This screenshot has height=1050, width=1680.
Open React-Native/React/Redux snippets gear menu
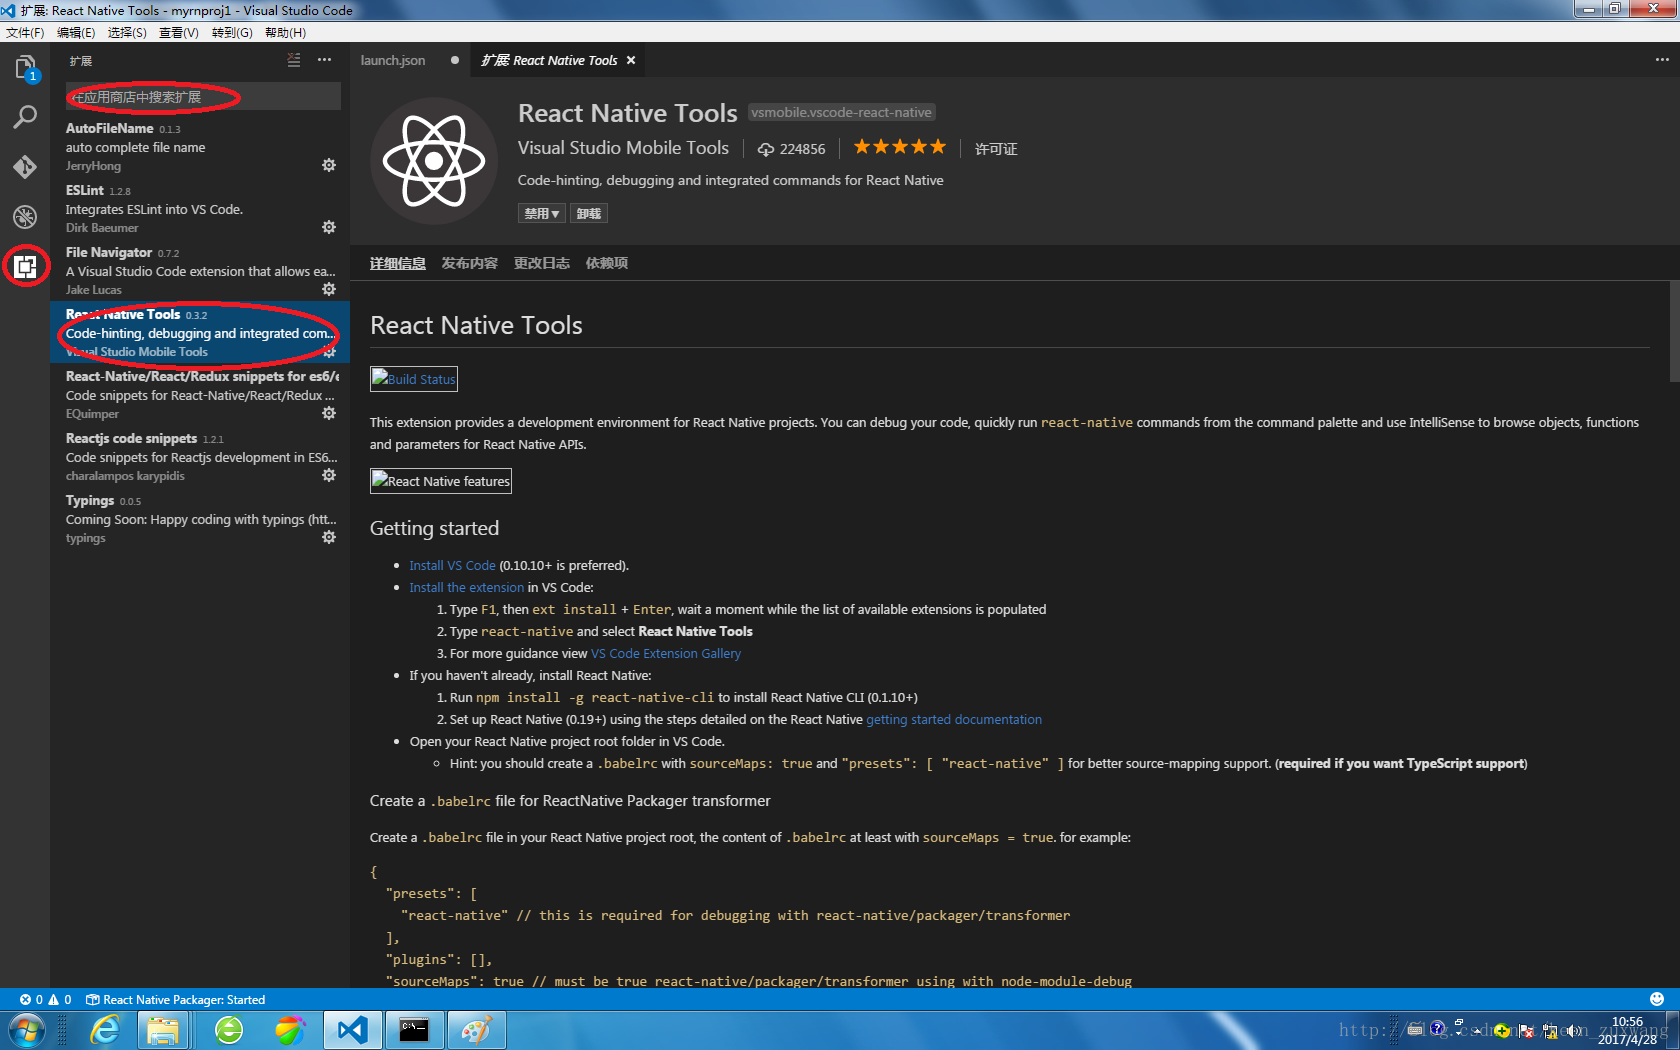(x=329, y=413)
